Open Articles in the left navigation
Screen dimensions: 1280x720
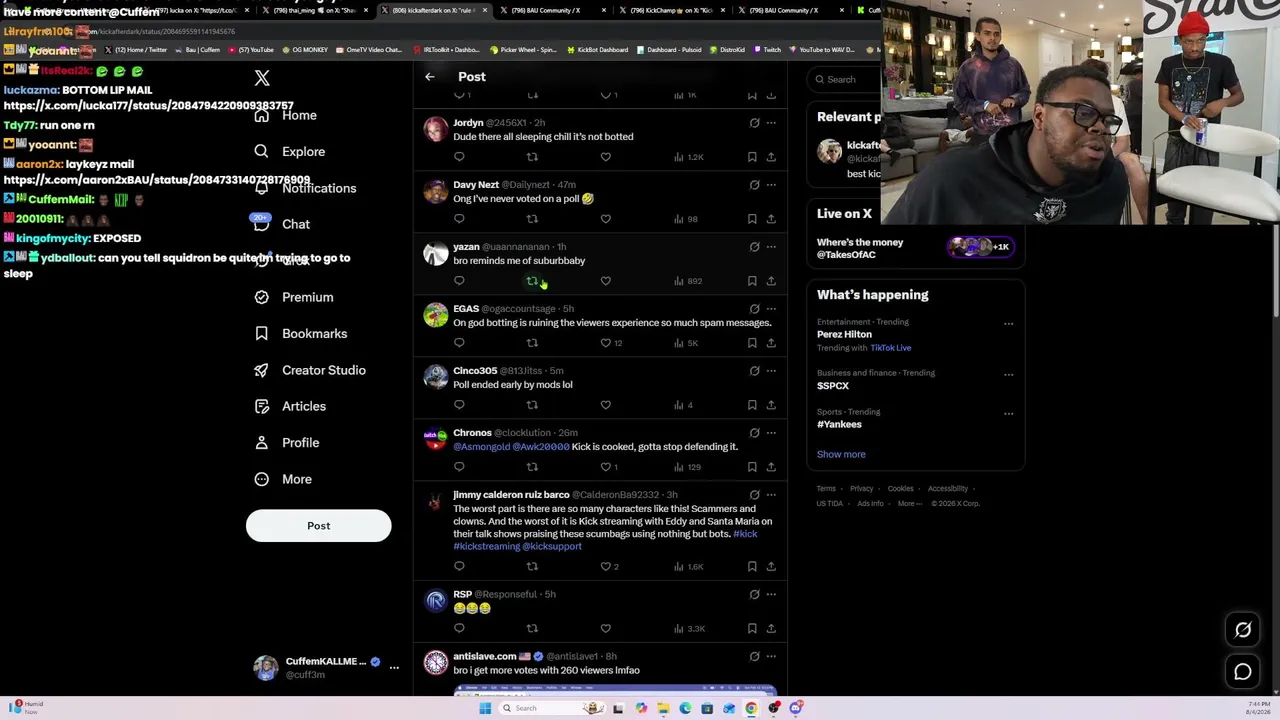click(290, 407)
